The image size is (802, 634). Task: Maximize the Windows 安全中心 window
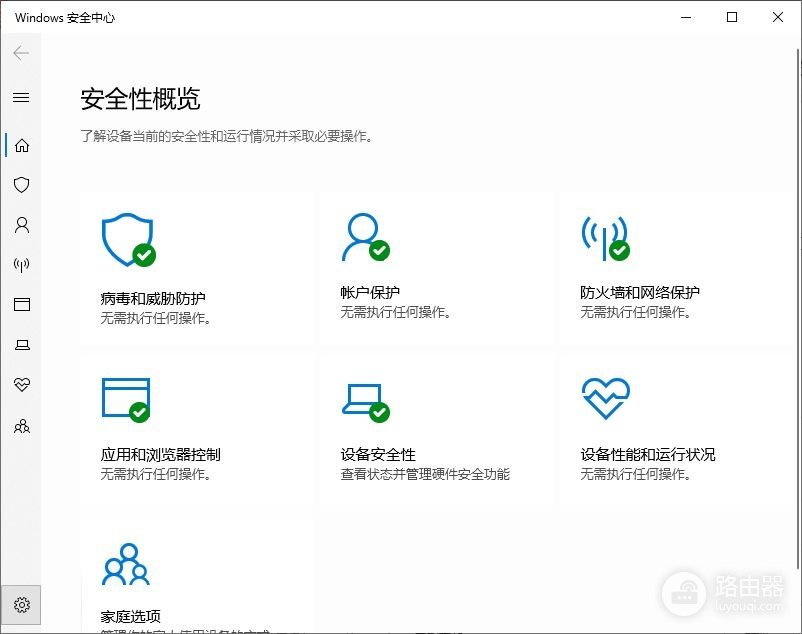click(x=732, y=17)
